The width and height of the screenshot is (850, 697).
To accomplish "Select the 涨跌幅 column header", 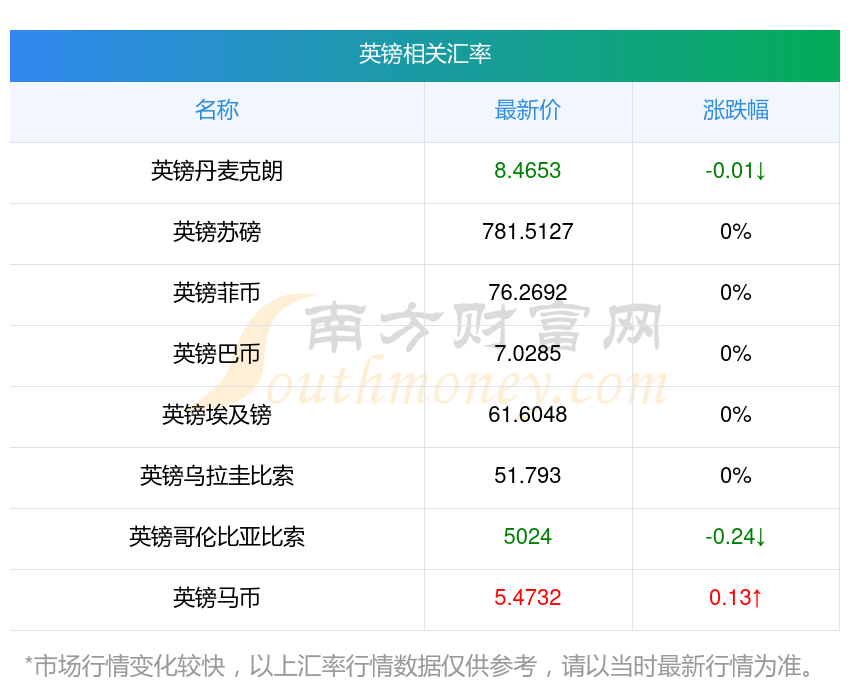I will 736,110.
